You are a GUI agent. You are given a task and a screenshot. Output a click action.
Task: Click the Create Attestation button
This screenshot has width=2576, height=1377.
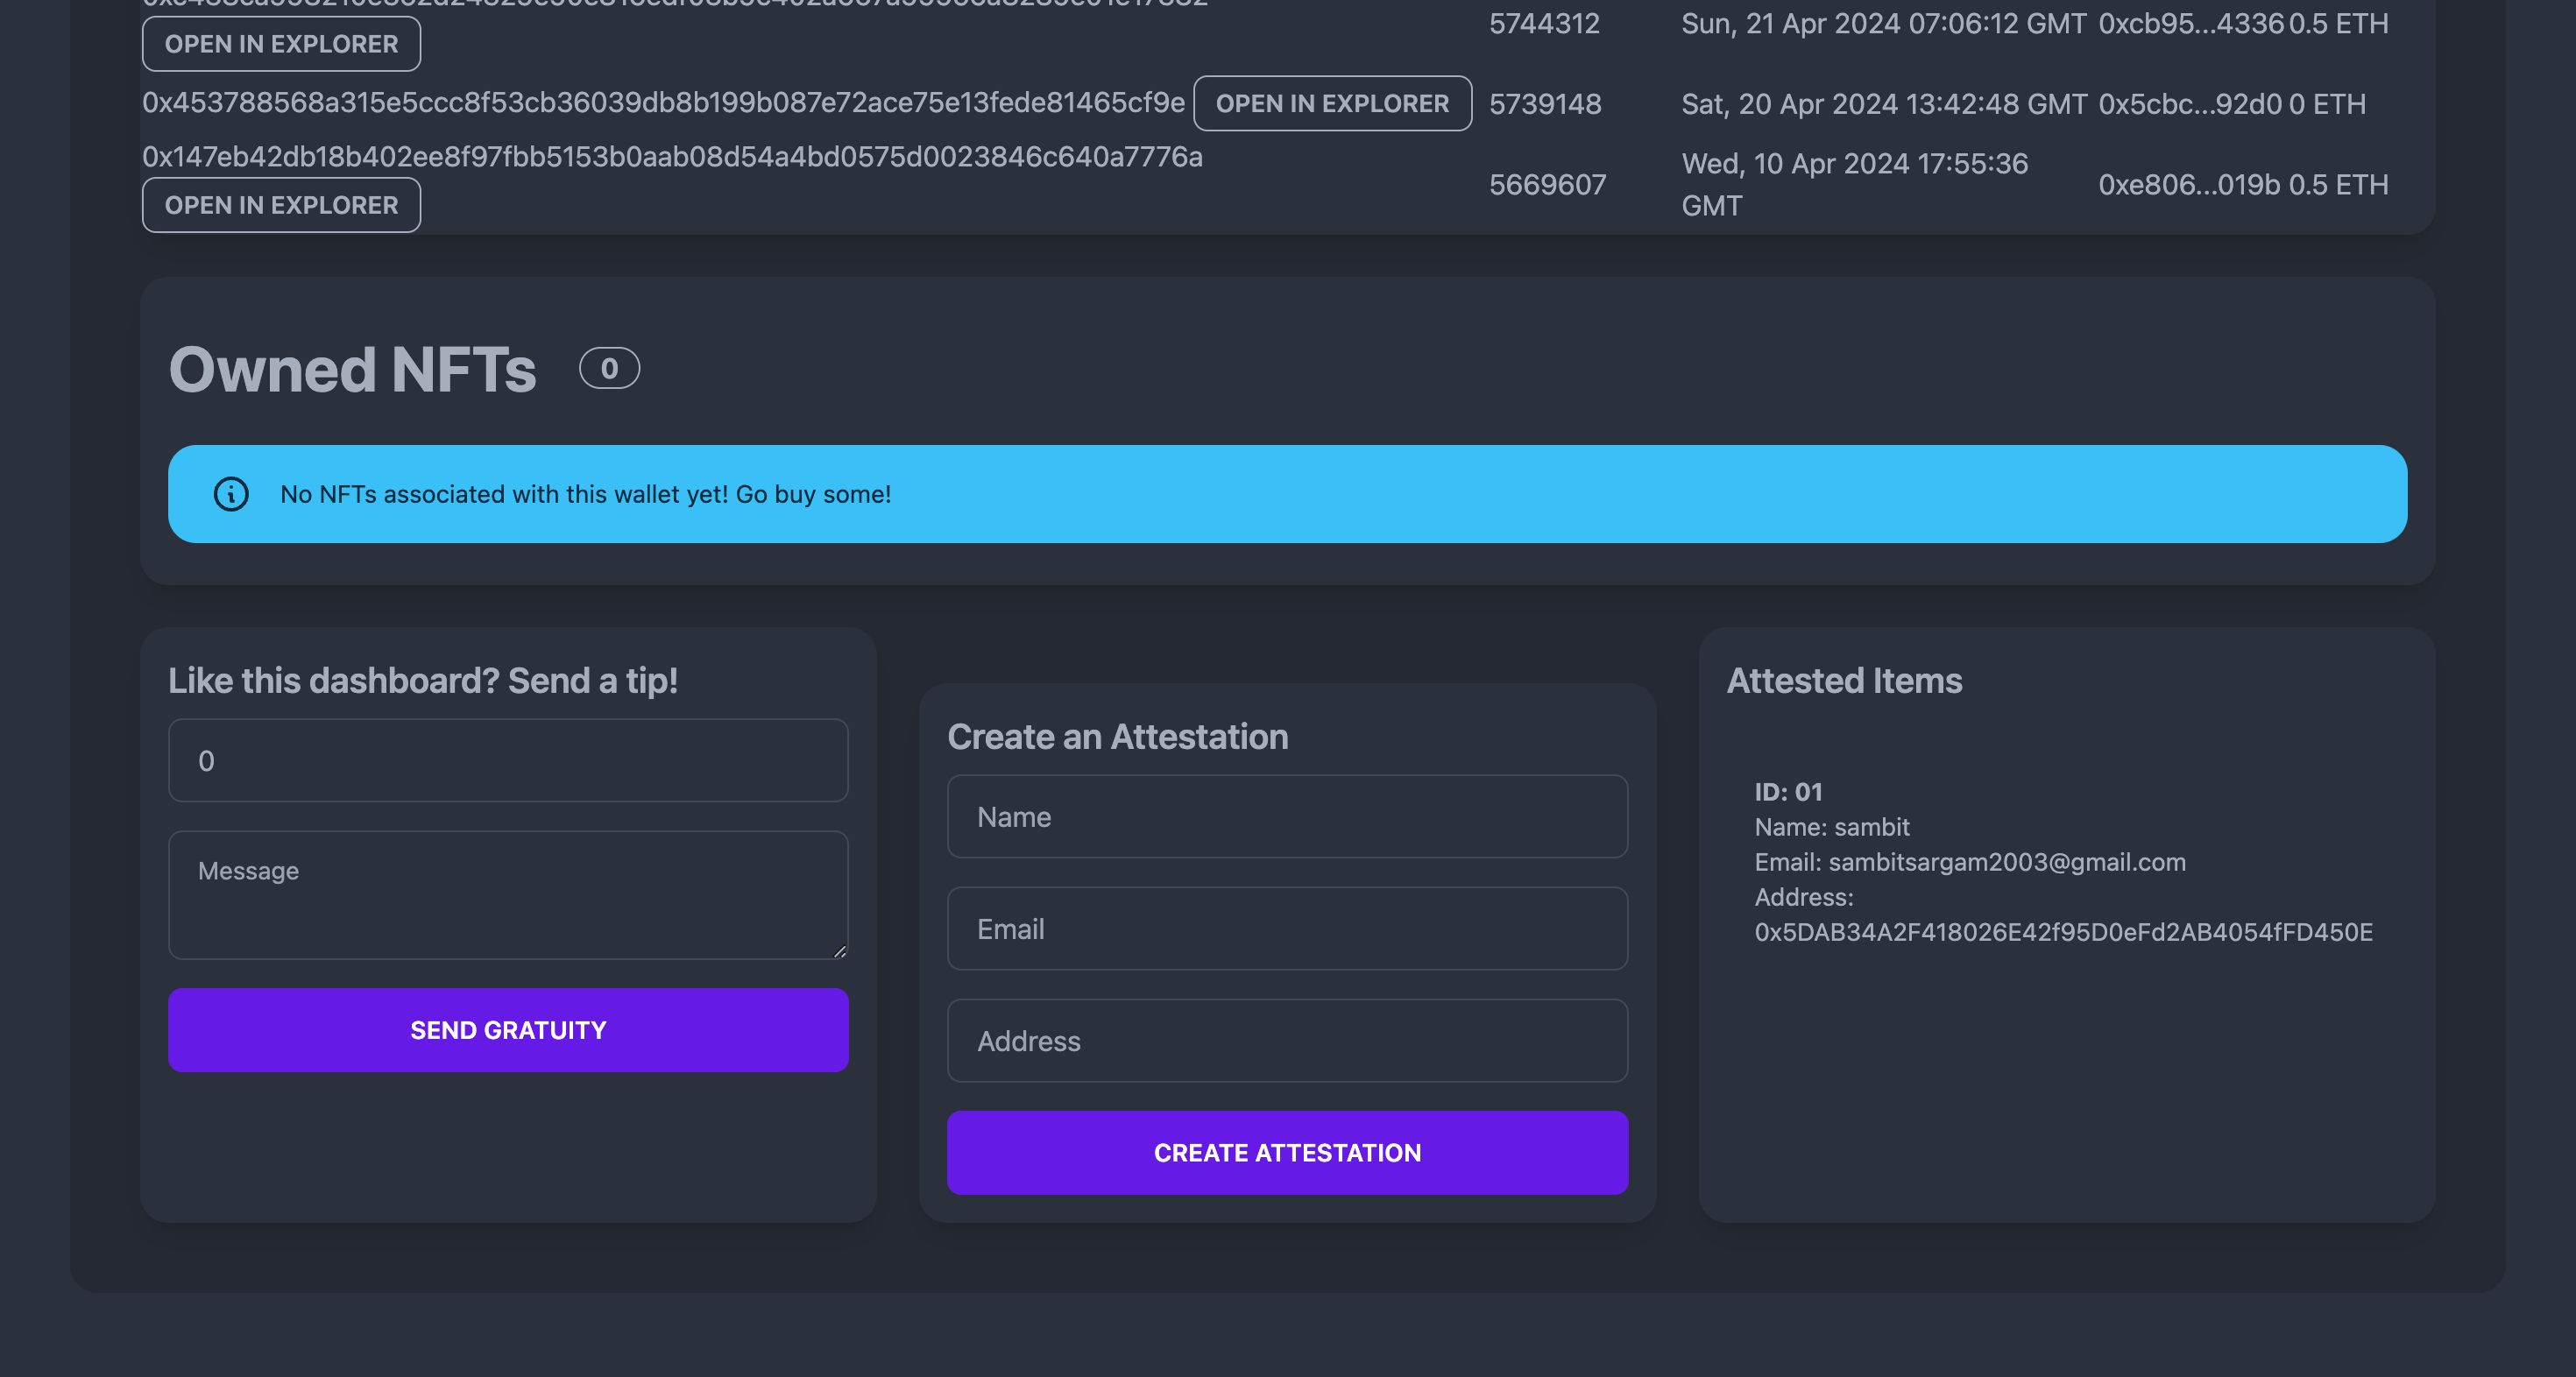click(1287, 1152)
